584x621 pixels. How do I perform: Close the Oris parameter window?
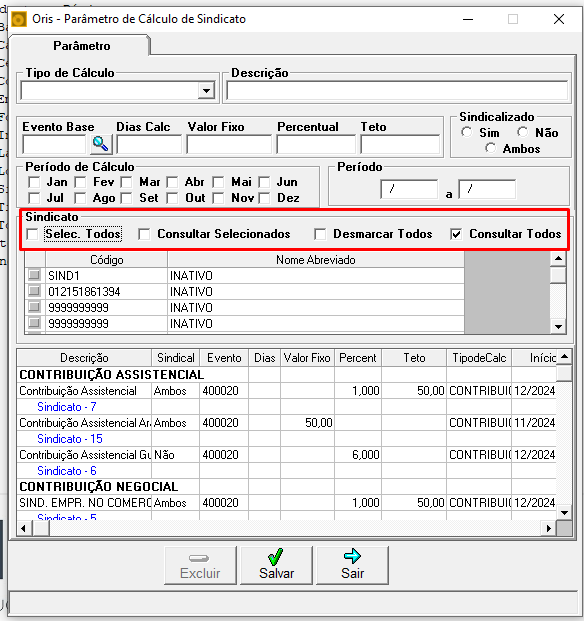(559, 19)
